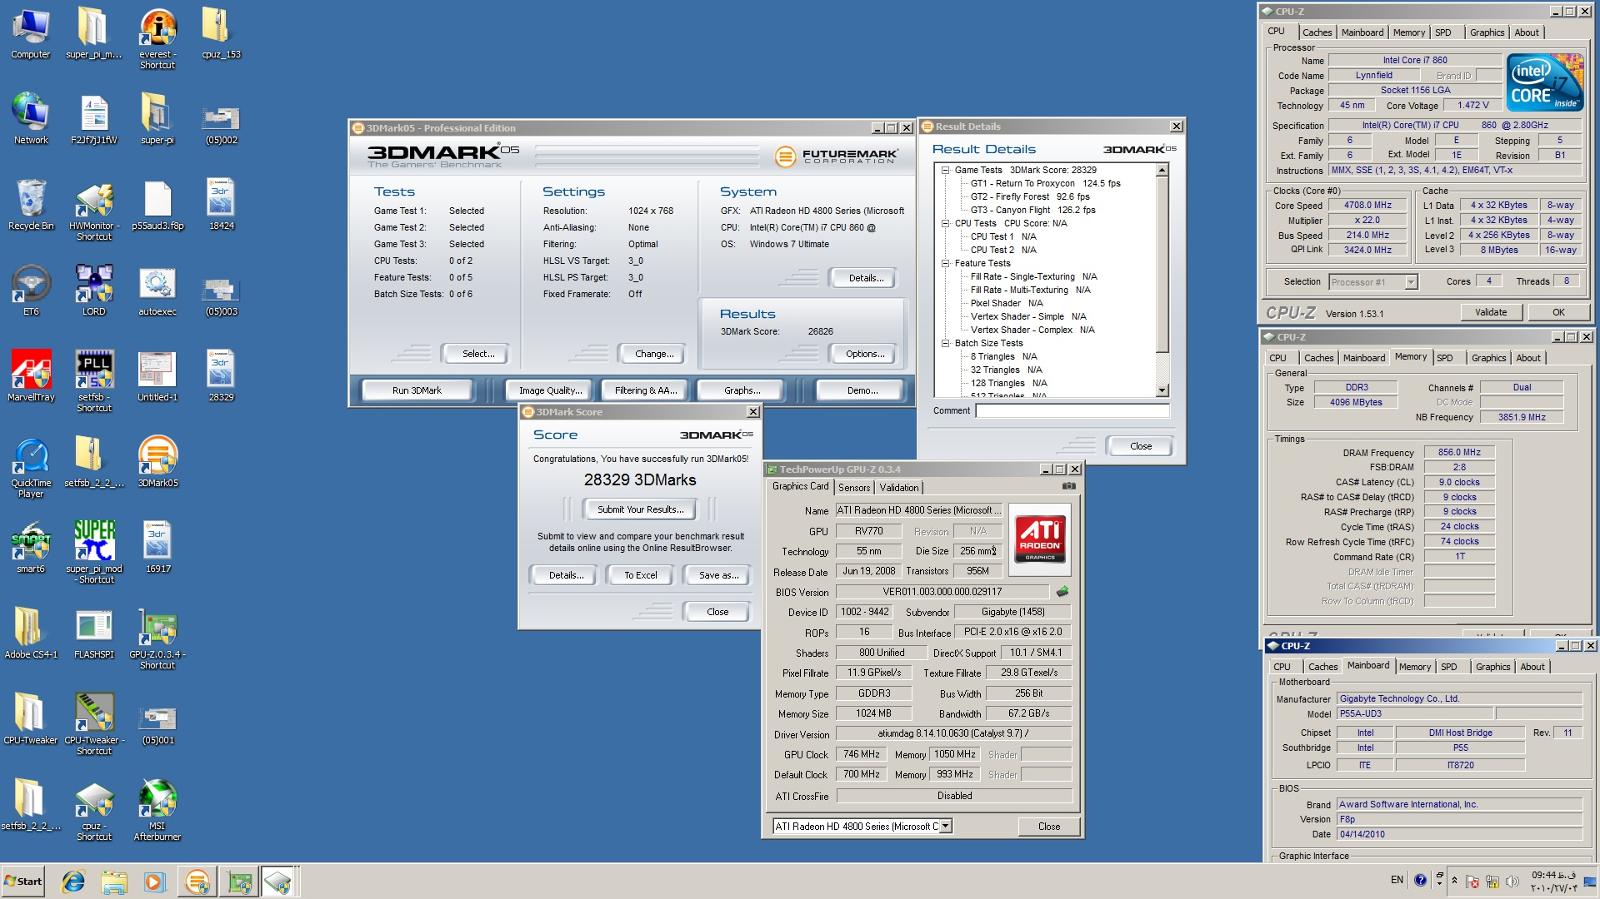Select the 3DMark05 desktop shortcut icon

(158, 462)
